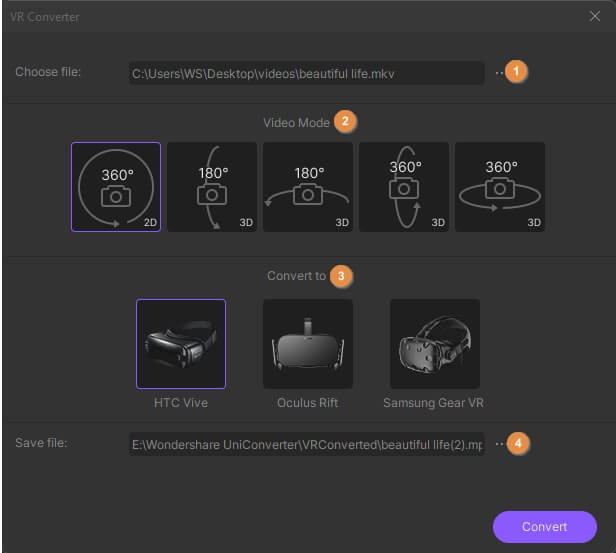Click the orange step 1 marker
Screen dimensions: 616x553
click(x=516, y=72)
